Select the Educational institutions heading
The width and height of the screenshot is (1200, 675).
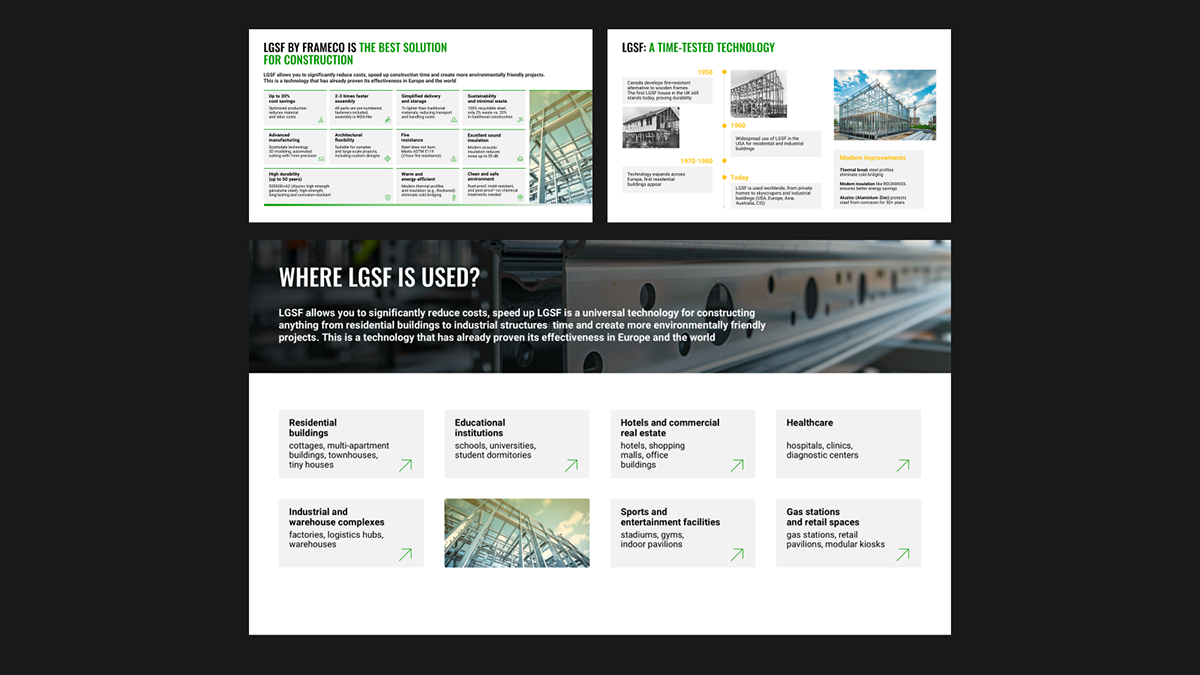point(480,428)
